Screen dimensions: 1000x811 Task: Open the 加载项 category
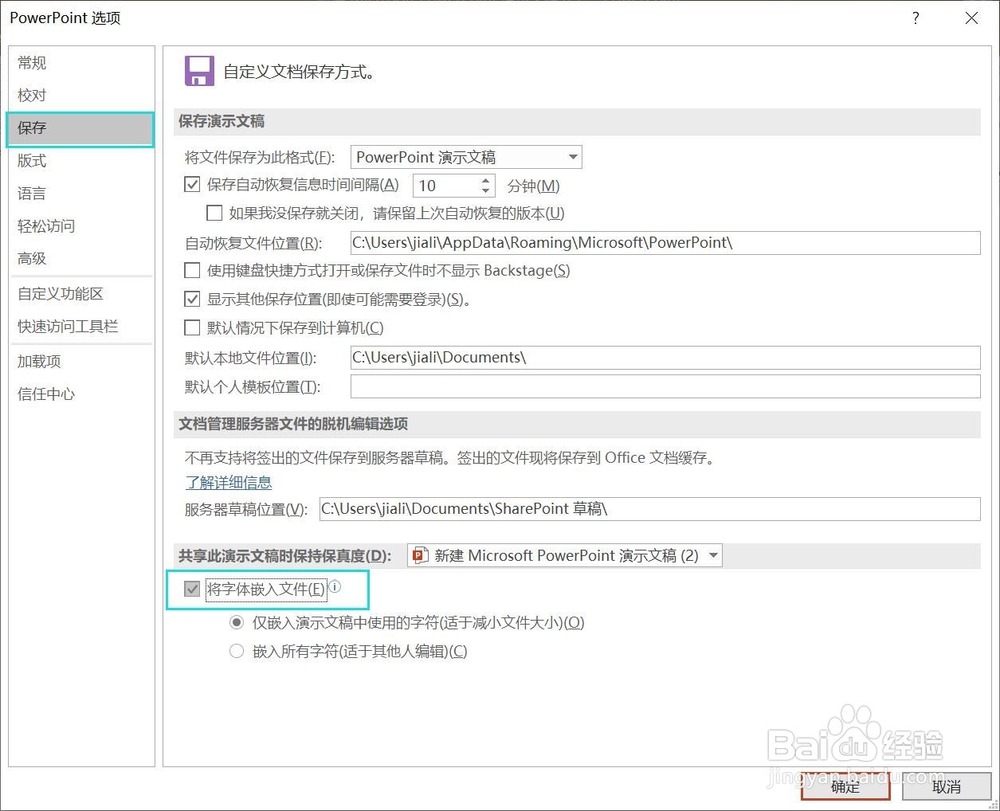pyautogui.click(x=39, y=362)
